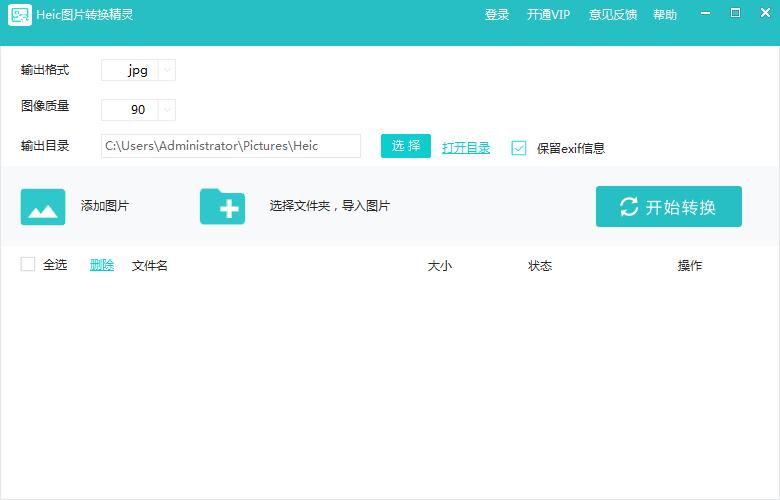Image resolution: width=780 pixels, height=500 pixels.
Task: Open 登录 in the title bar
Action: click(497, 15)
